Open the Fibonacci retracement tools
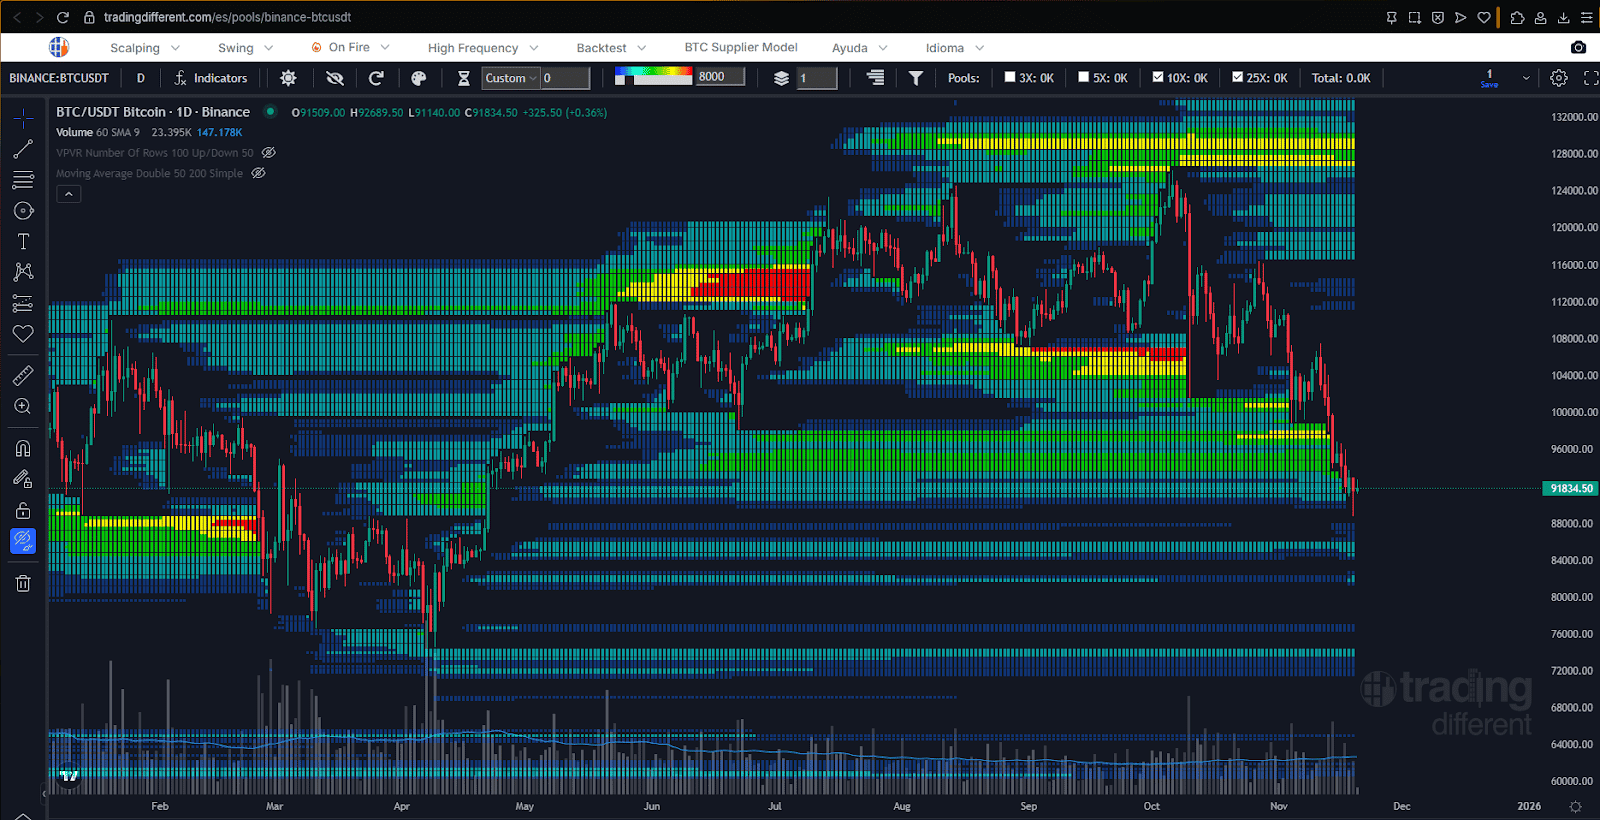Viewport: 1600px width, 820px height. [x=23, y=180]
